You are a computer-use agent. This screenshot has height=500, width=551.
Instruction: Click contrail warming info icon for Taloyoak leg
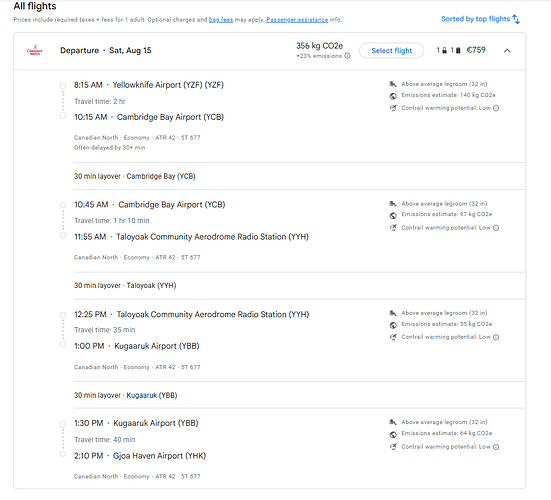pos(496,337)
